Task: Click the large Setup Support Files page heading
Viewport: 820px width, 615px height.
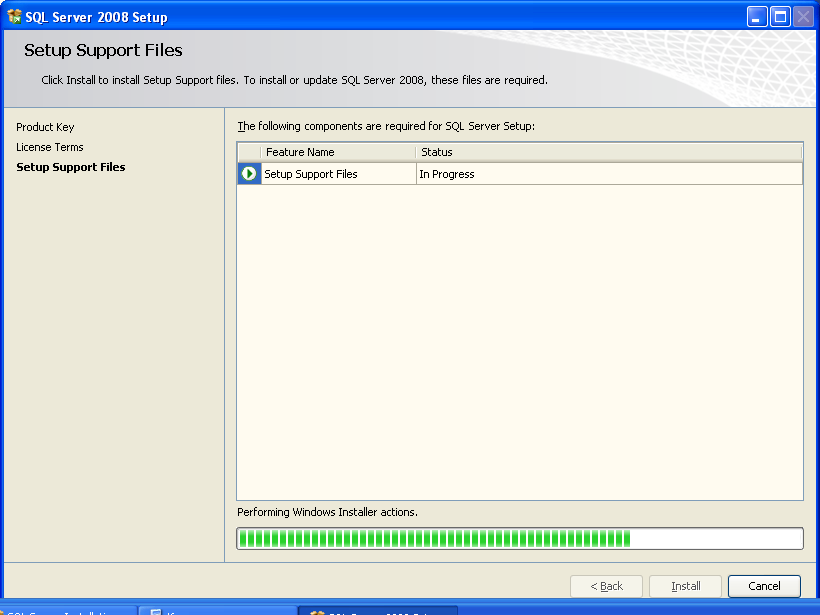Action: point(103,50)
